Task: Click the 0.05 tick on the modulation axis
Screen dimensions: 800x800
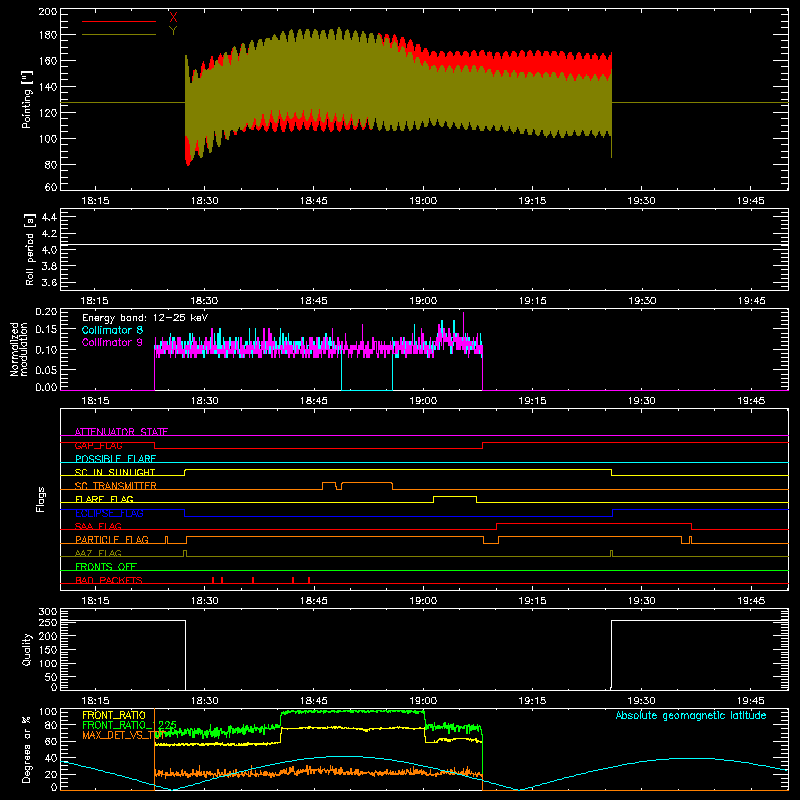Action: pos(46,369)
